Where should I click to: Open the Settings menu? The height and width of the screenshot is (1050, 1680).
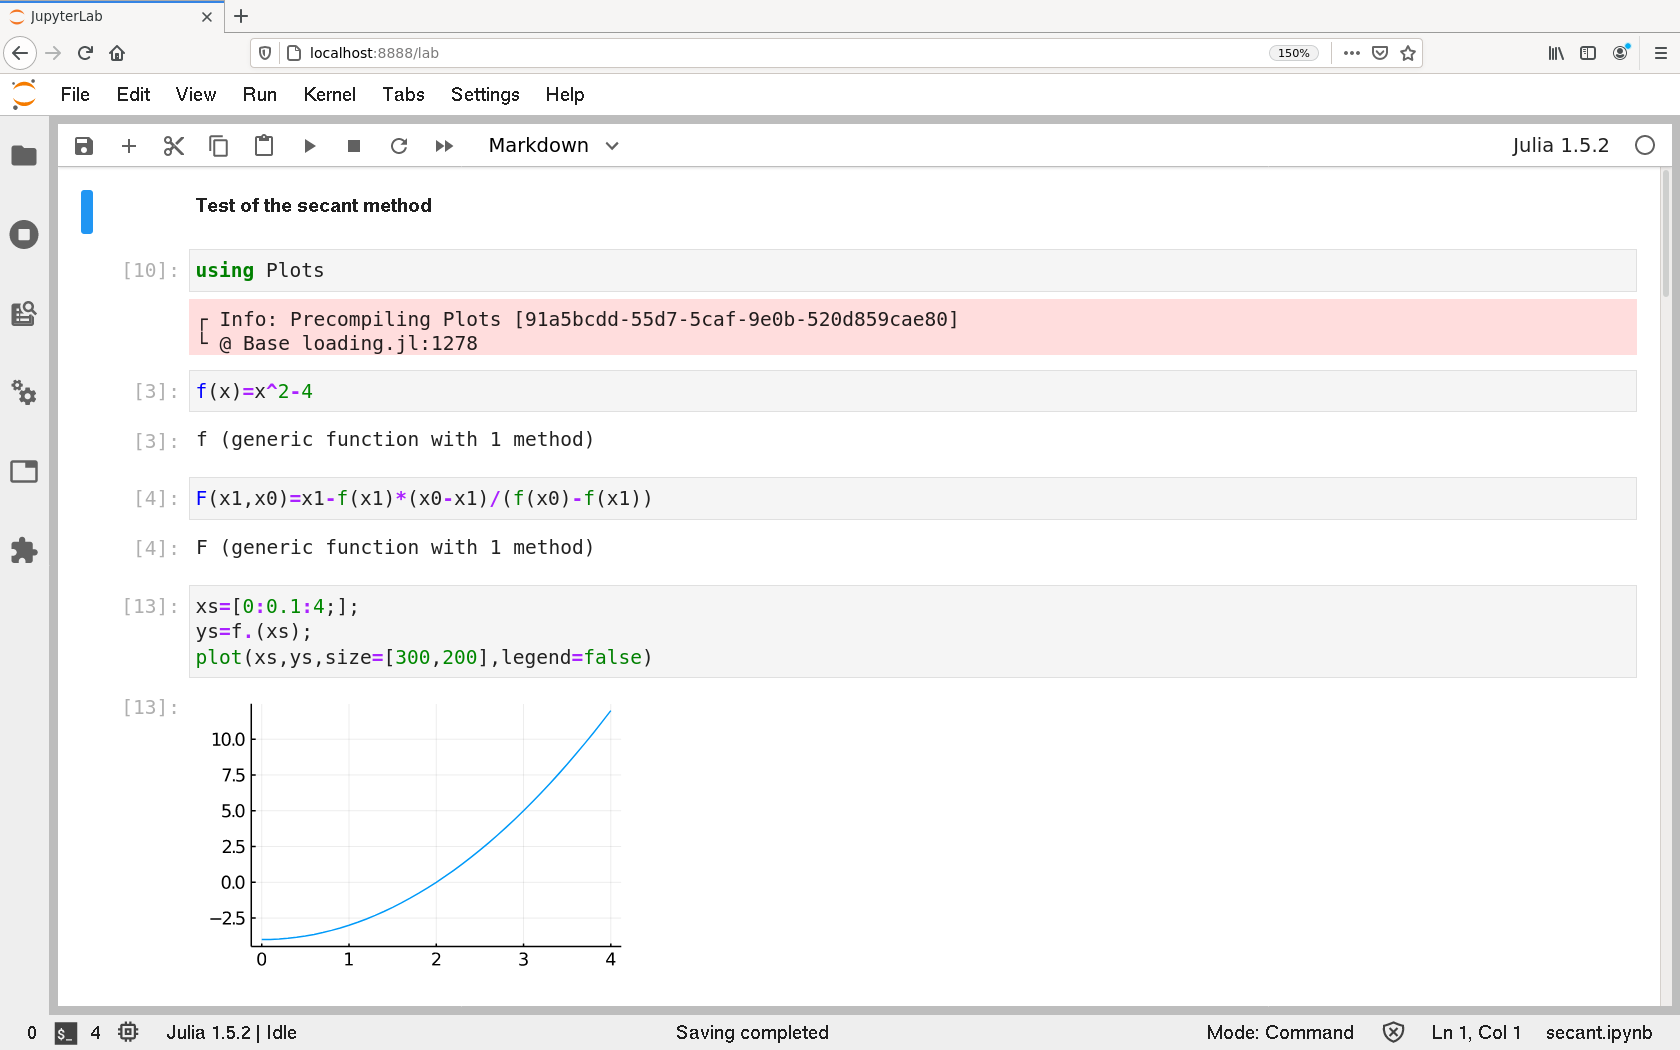pos(484,94)
